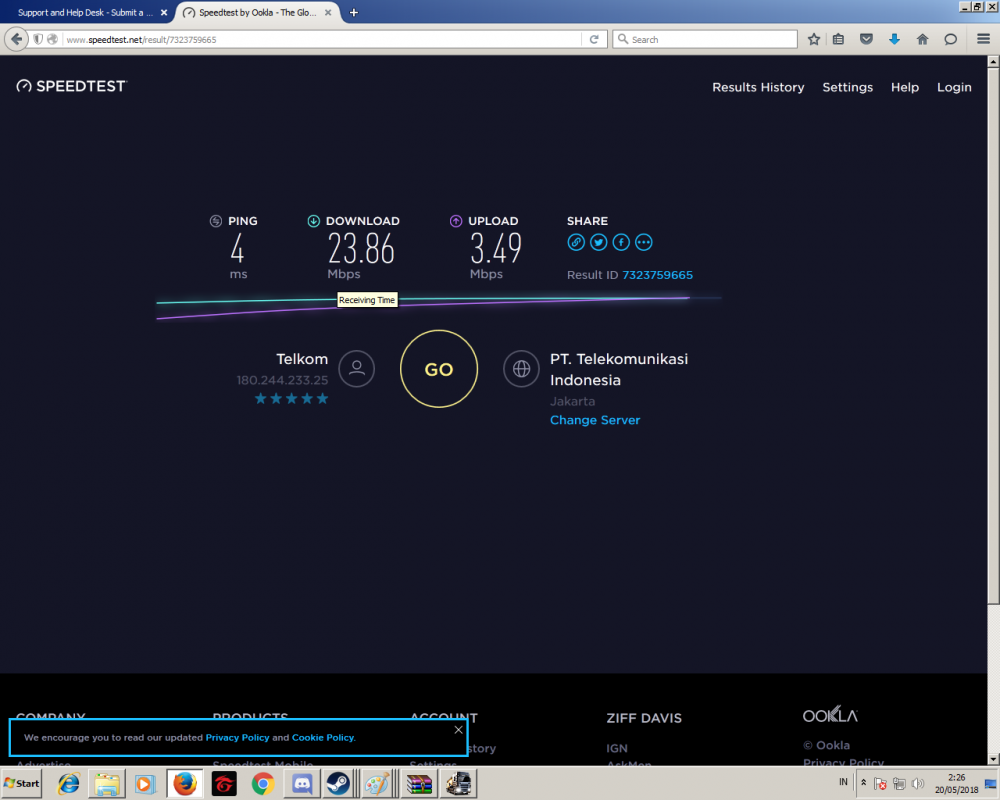Screen dimensions: 1000x800
Task: Click the user profile icon beside Telkom
Action: [x=356, y=369]
